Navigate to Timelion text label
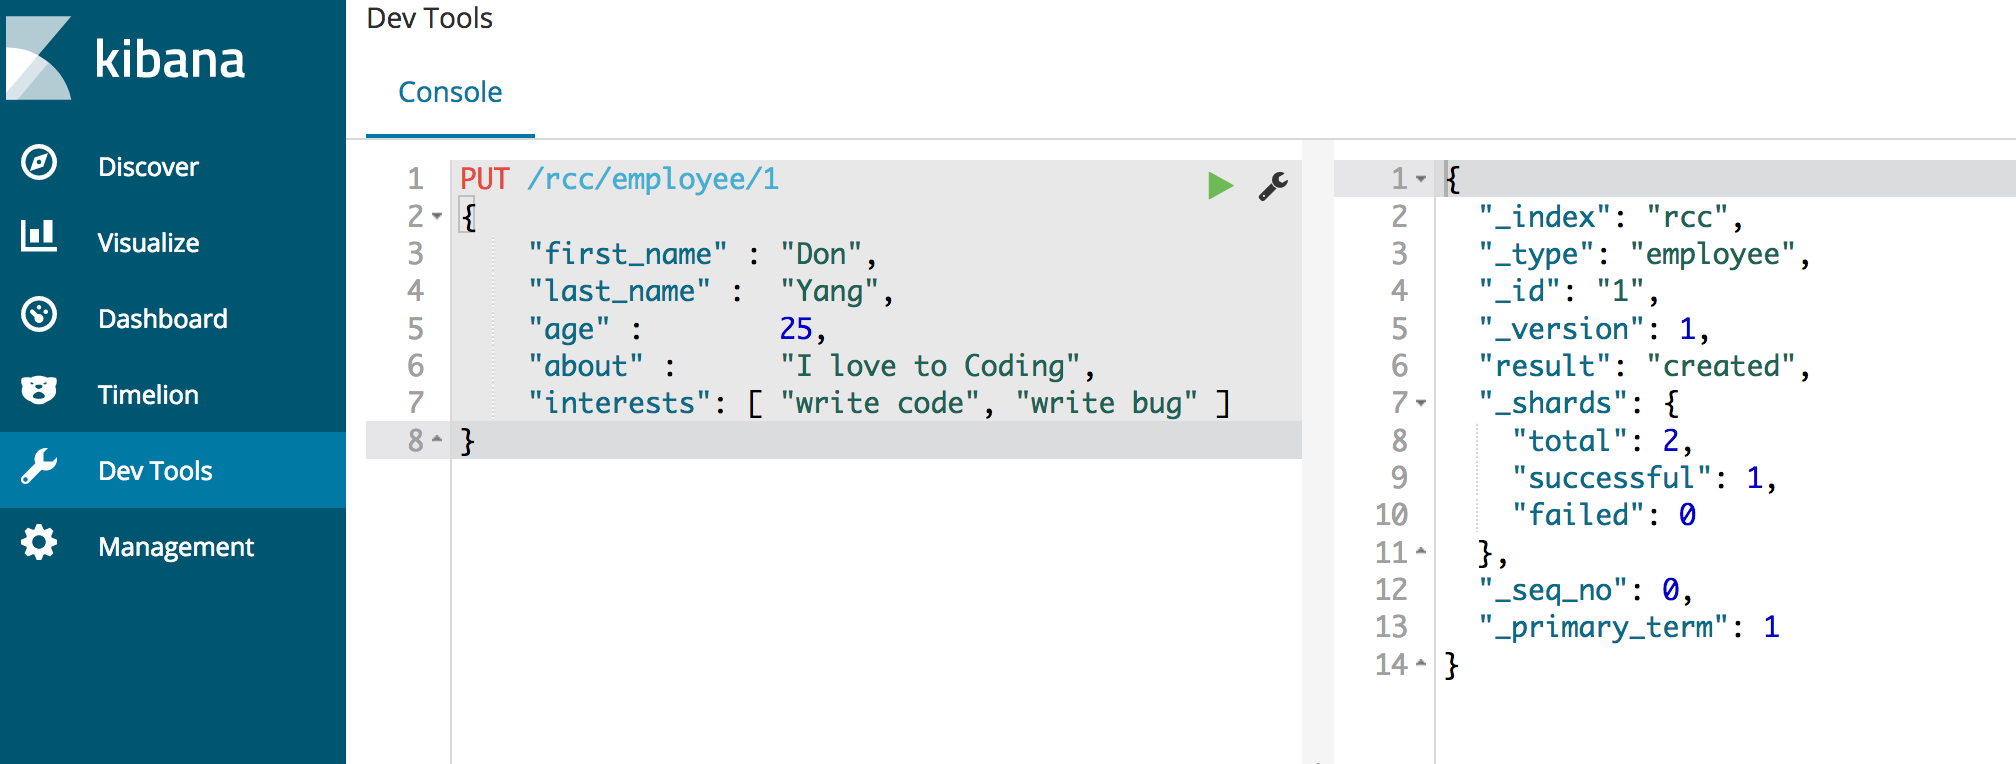 click(x=148, y=395)
